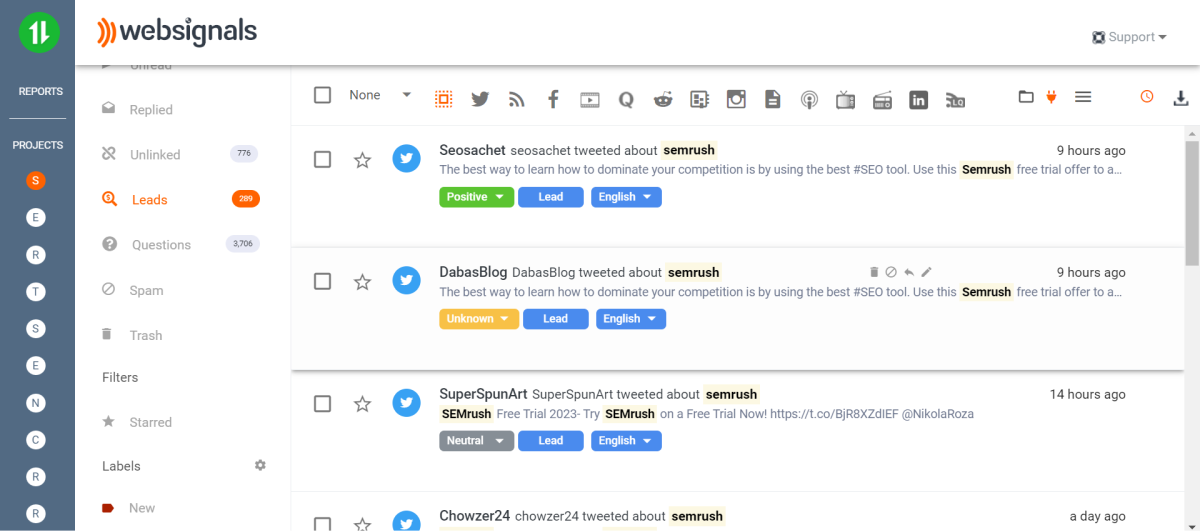Select all sources filter icon
This screenshot has height=531, width=1200.
444,99
